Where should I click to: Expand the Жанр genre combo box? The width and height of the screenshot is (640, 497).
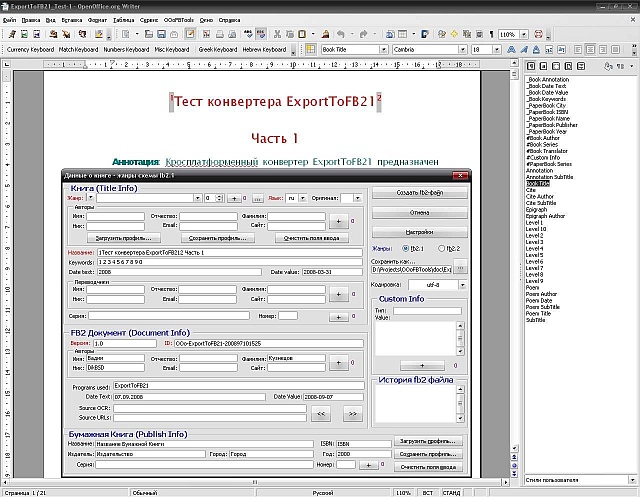coord(197,198)
